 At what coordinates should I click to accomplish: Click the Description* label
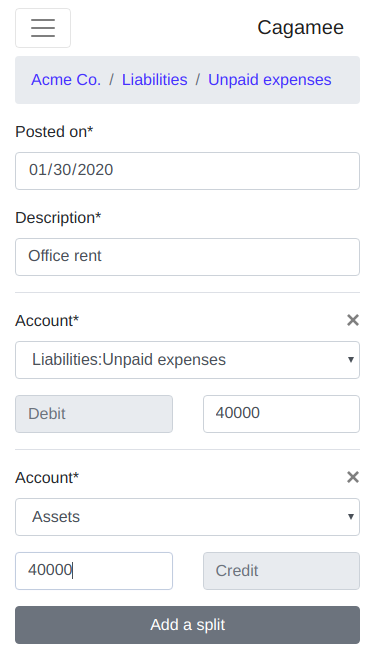click(58, 218)
